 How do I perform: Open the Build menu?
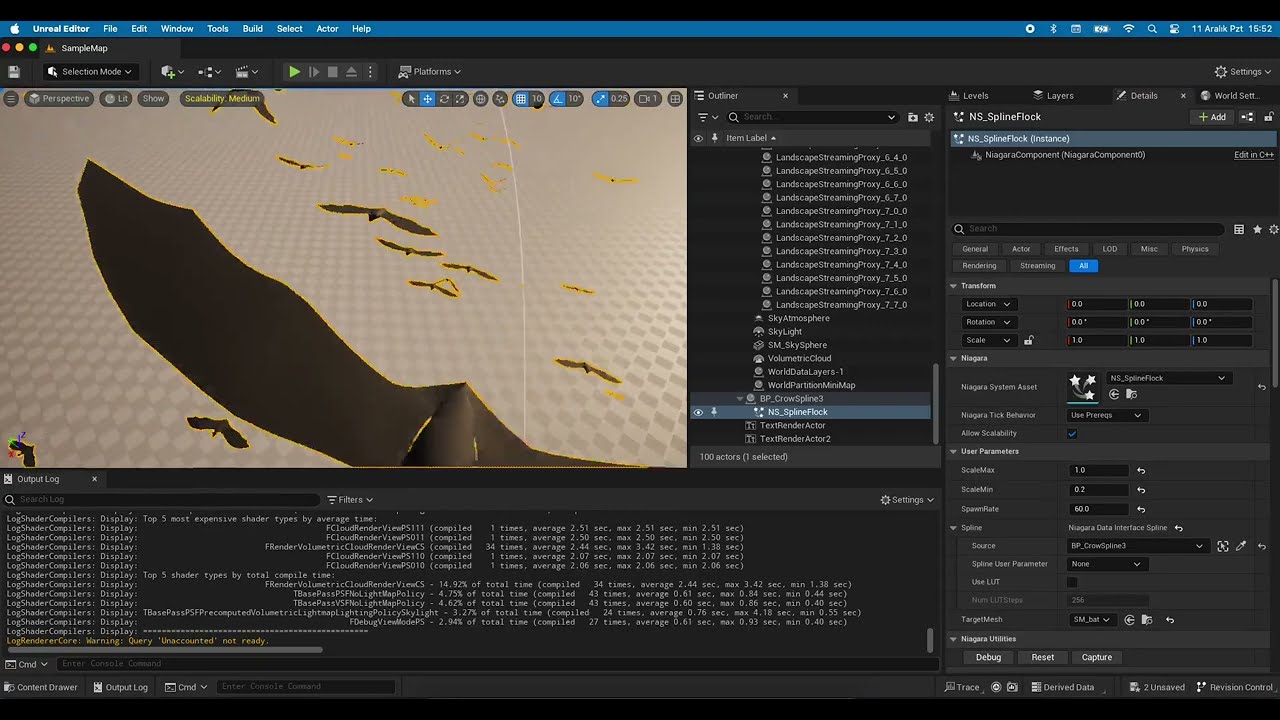point(253,29)
